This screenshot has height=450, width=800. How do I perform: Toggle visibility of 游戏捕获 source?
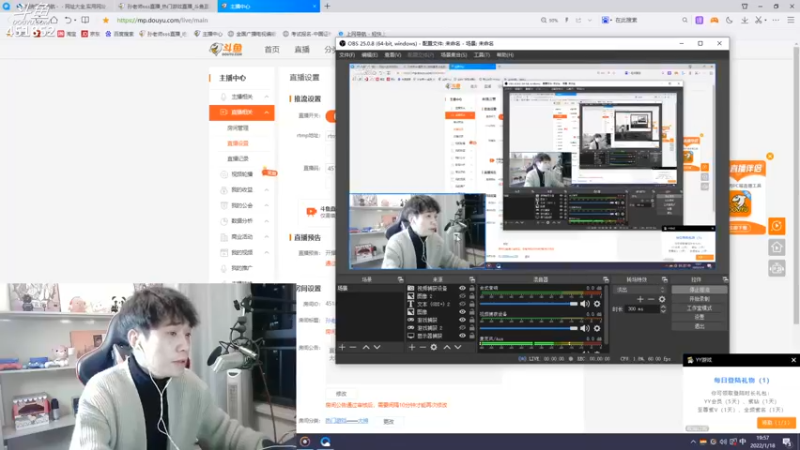(x=462, y=320)
